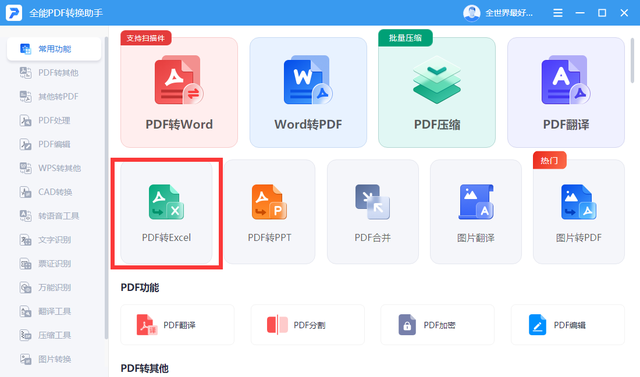
Task: Open WPS转其他 sidebar category
Action: 54,168
